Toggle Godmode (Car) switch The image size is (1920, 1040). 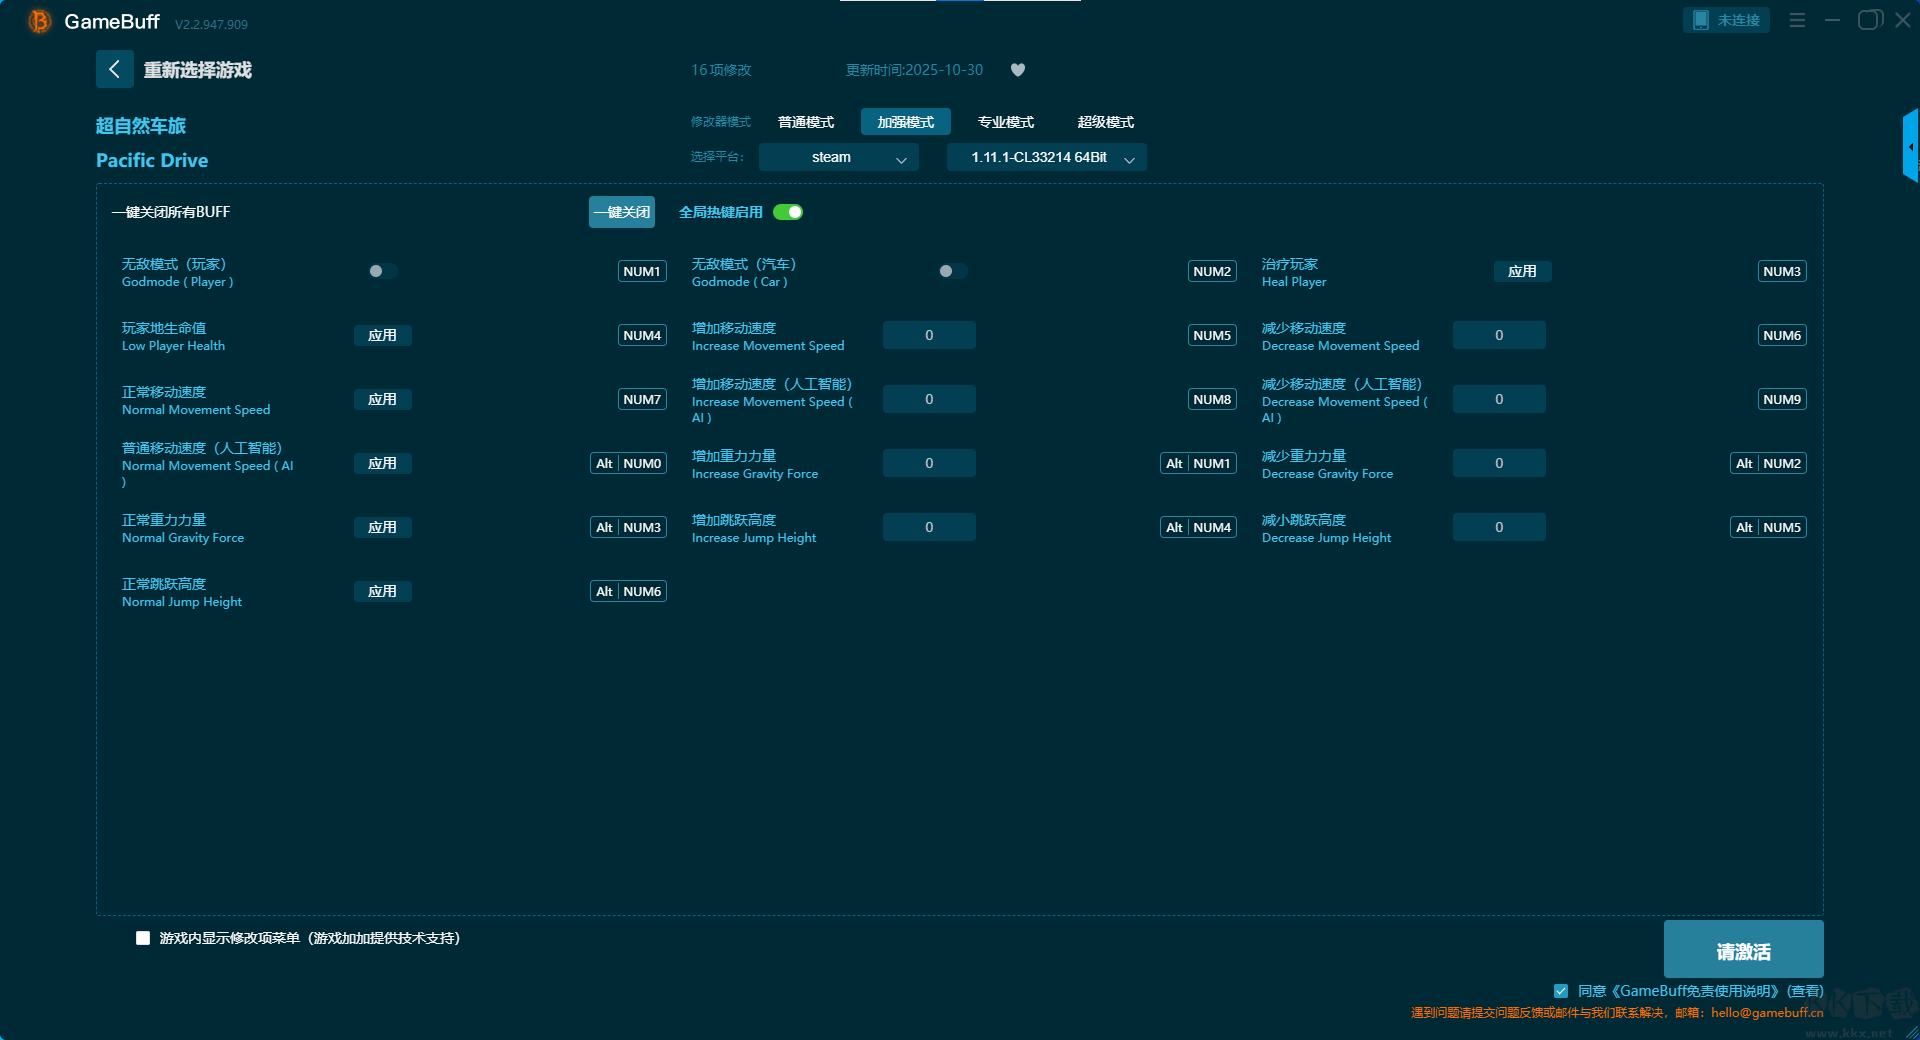click(952, 271)
